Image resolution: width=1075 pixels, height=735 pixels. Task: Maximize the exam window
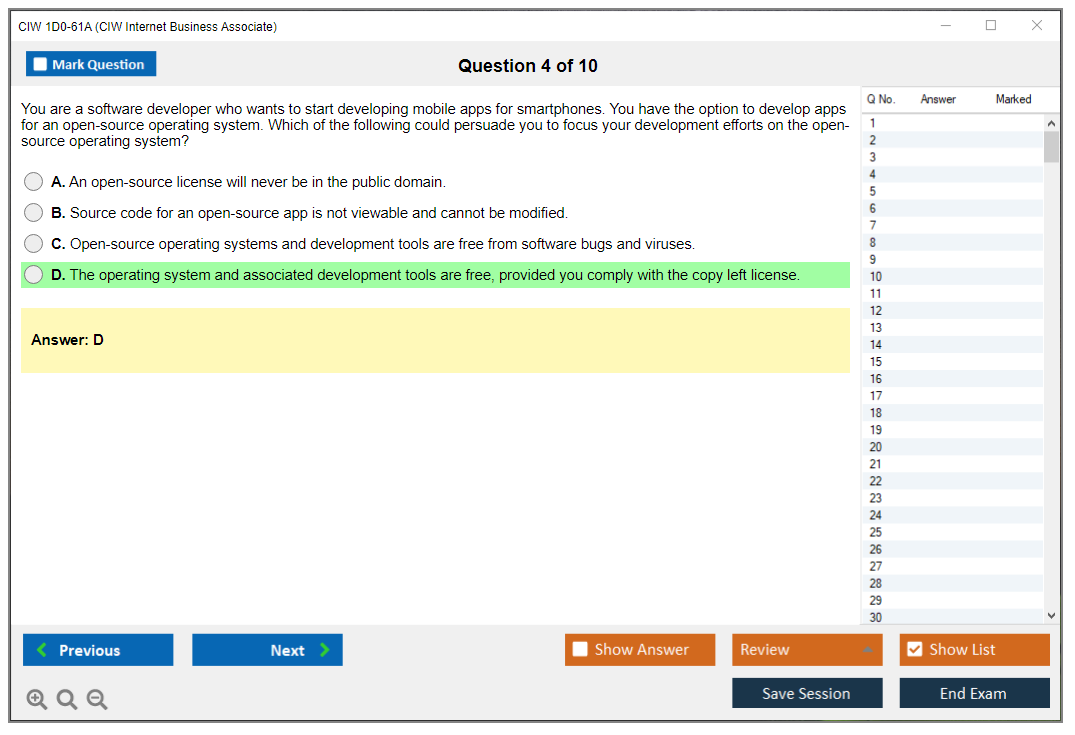point(991,26)
